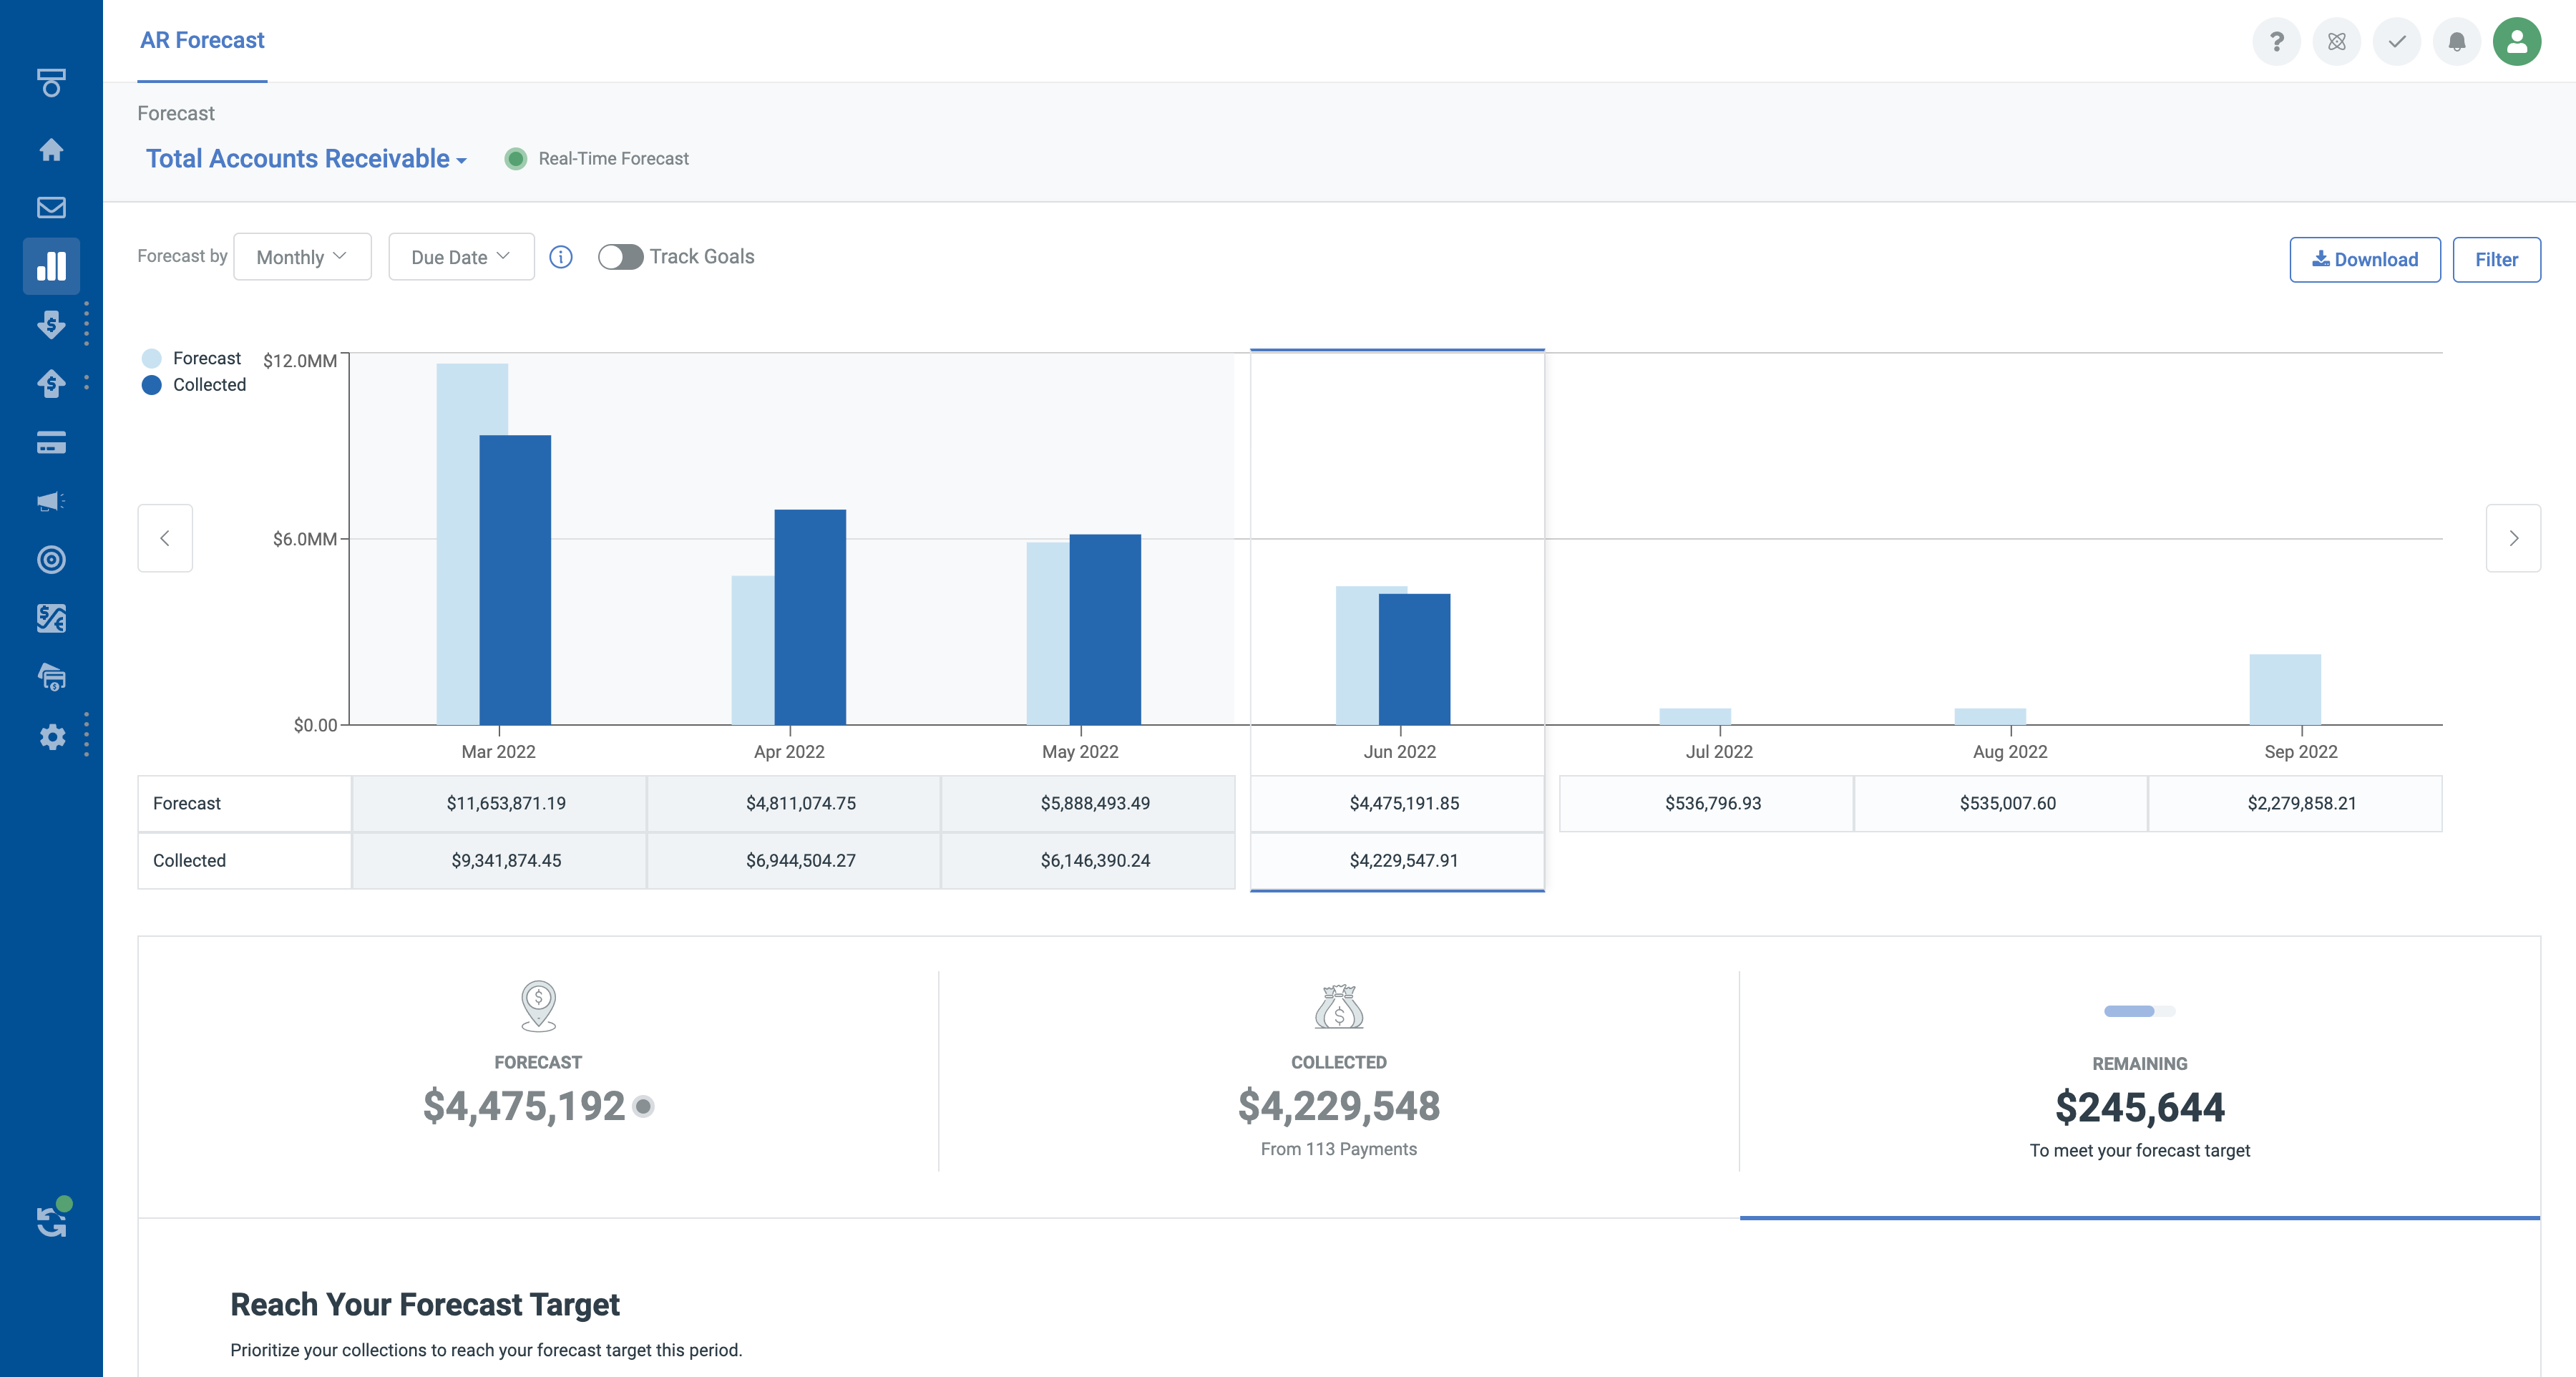This screenshot has width=2576, height=1377.
Task: Open the envelope mail icon in sidebar
Action: tap(51, 208)
